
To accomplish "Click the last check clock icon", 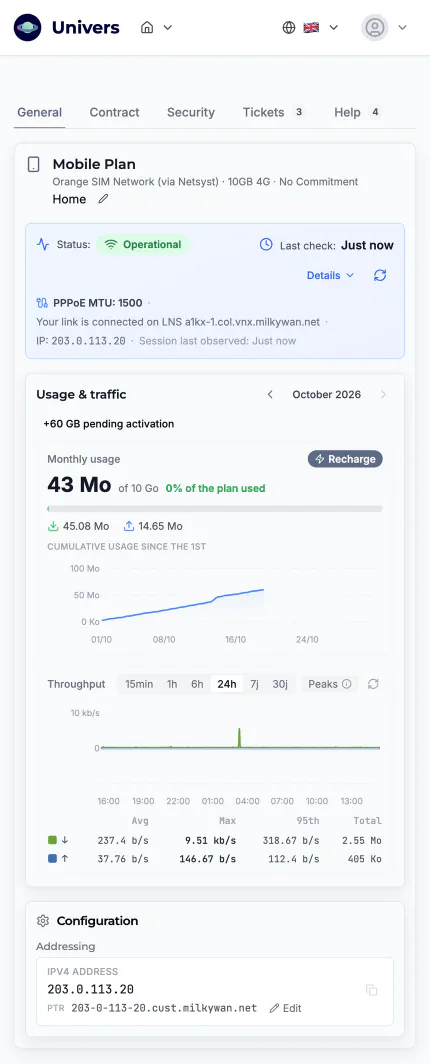I will point(267,244).
